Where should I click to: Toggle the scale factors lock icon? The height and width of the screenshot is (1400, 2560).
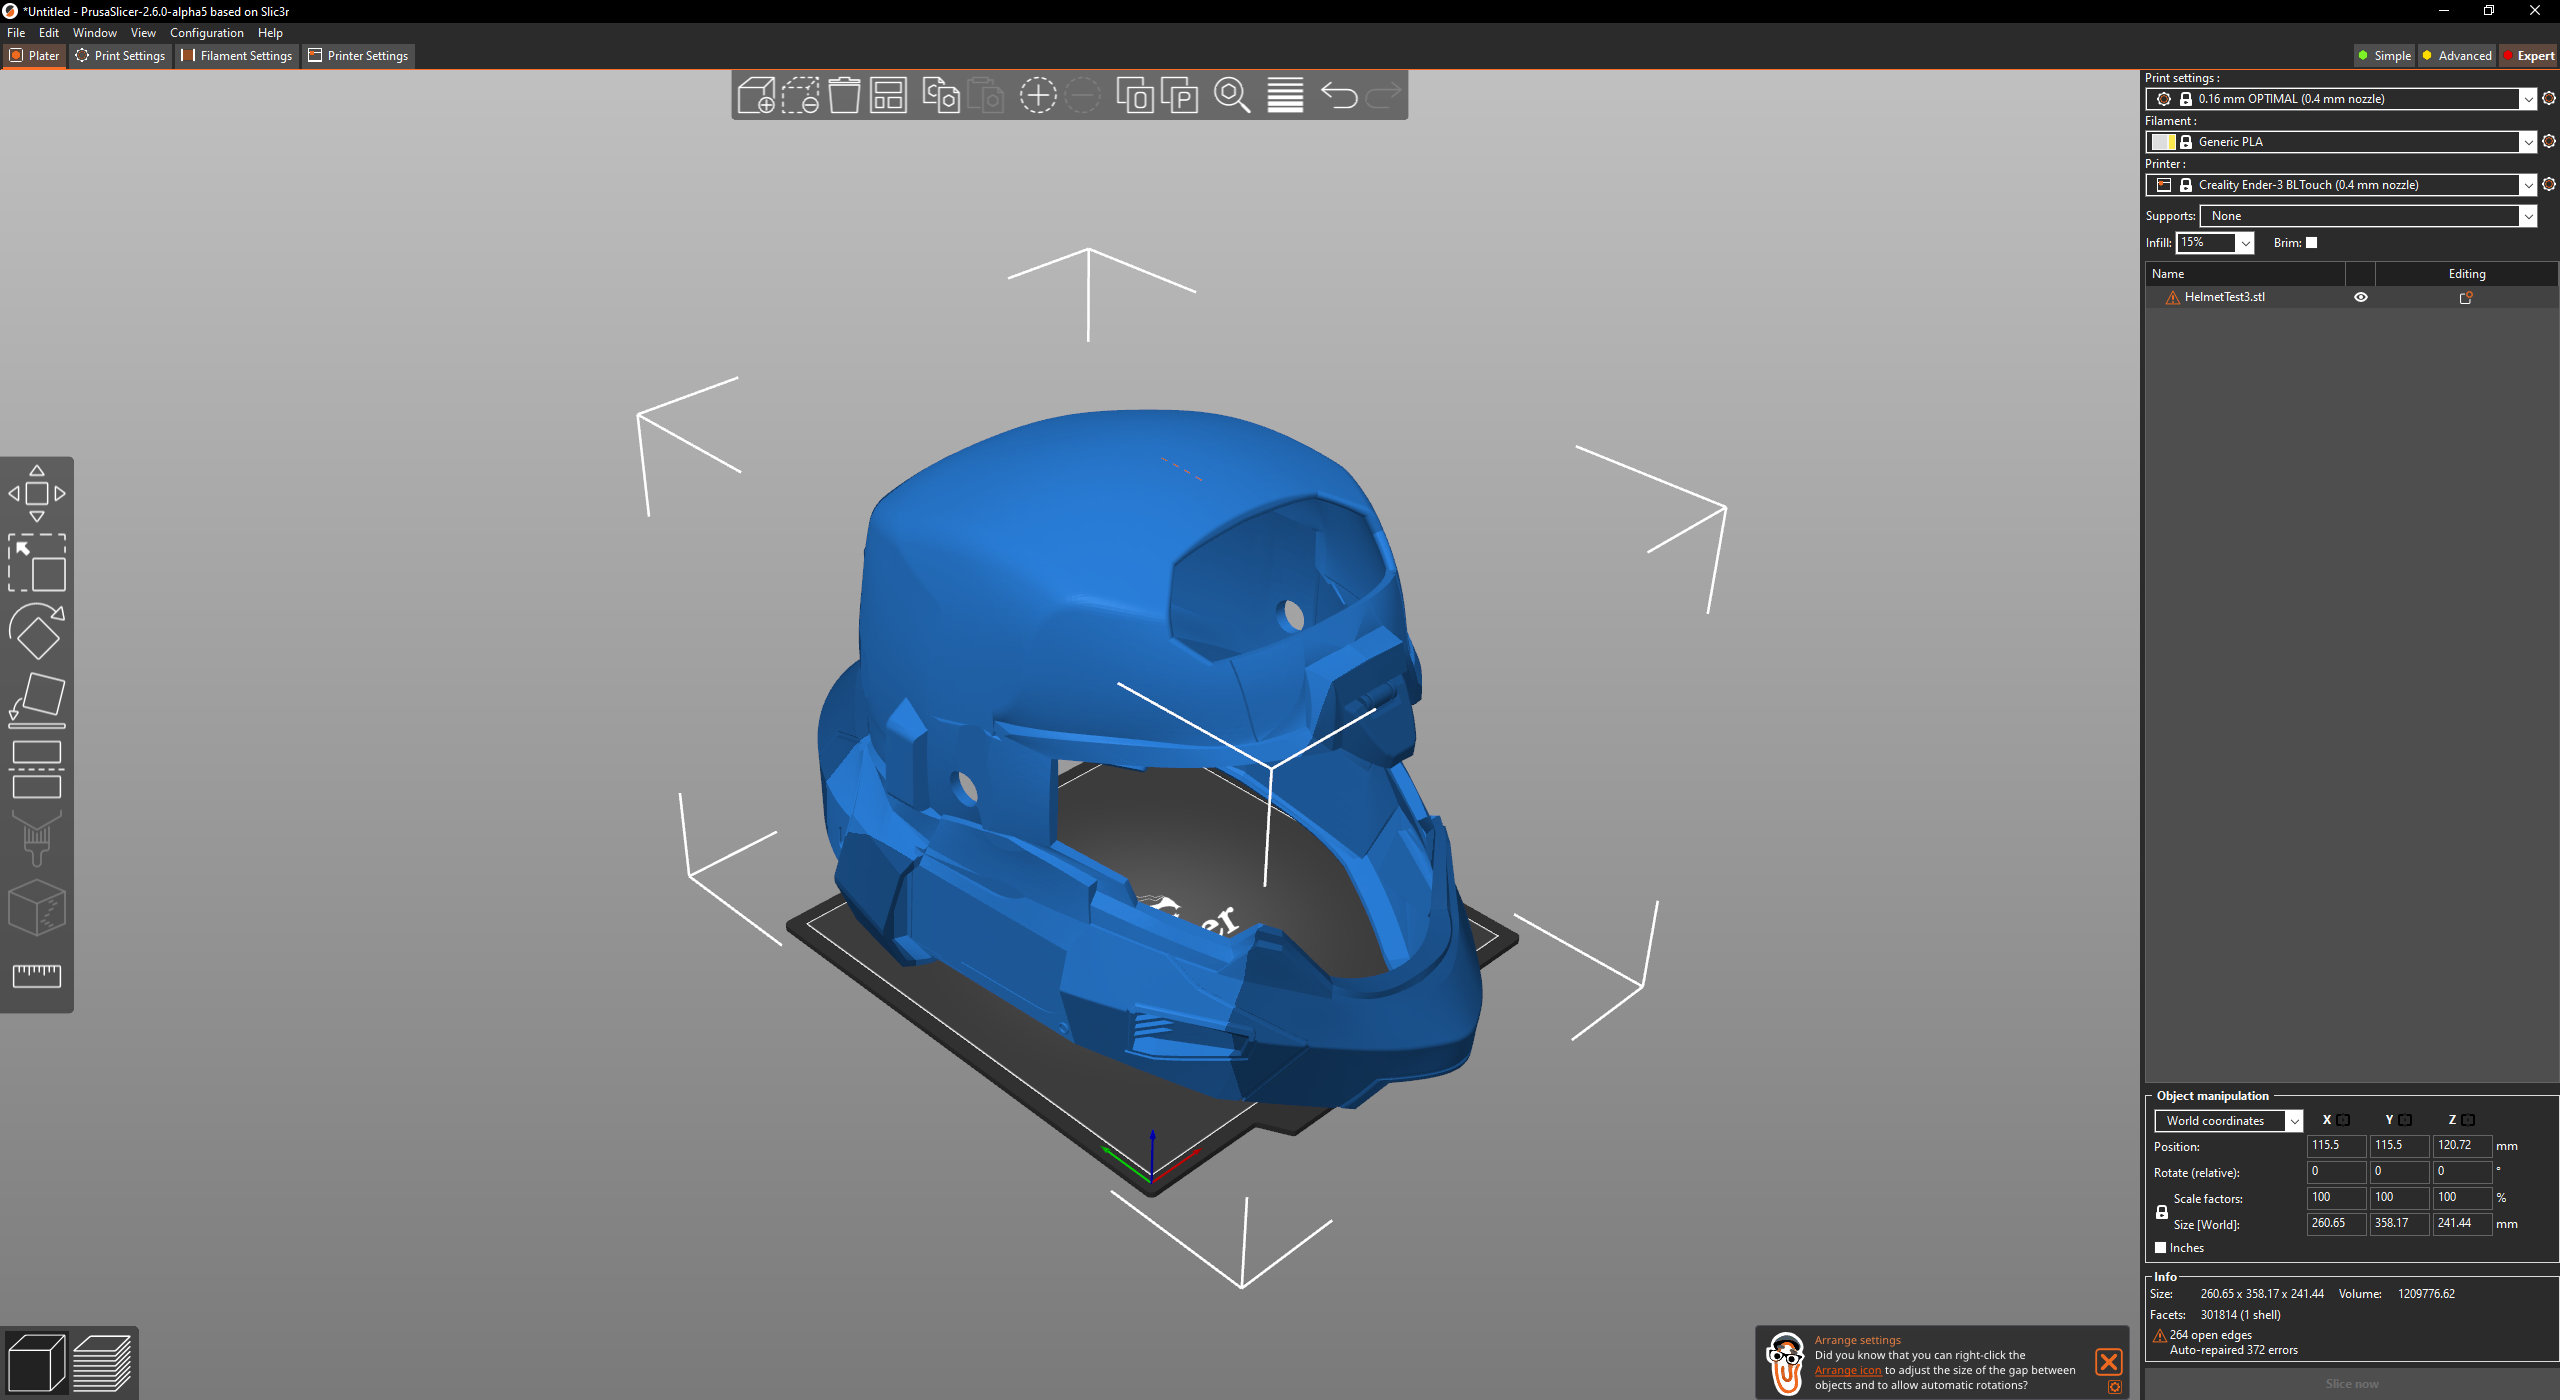(2161, 1212)
